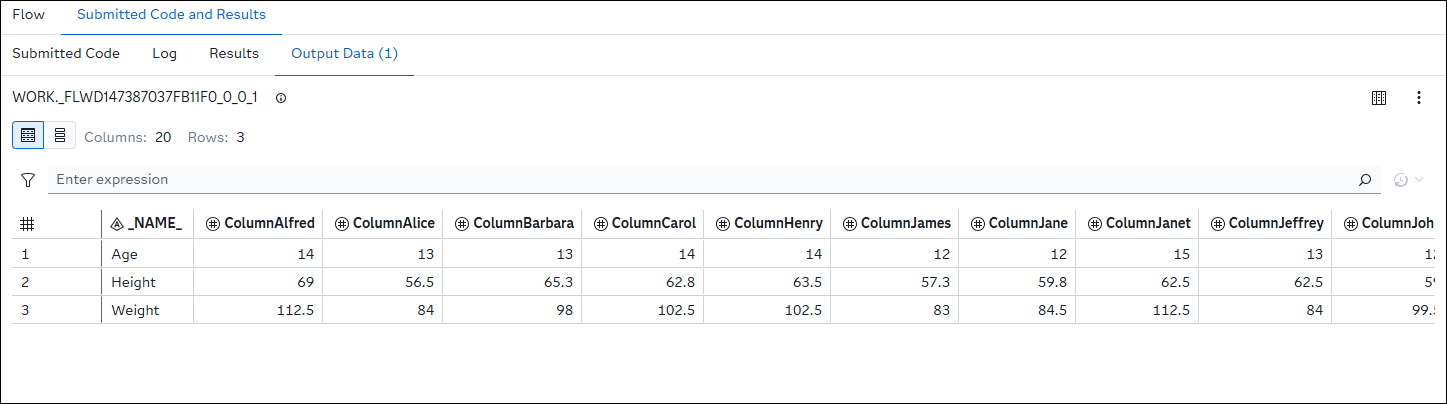Open the Results tab
Viewport: 1447px width, 404px height.
[234, 54]
